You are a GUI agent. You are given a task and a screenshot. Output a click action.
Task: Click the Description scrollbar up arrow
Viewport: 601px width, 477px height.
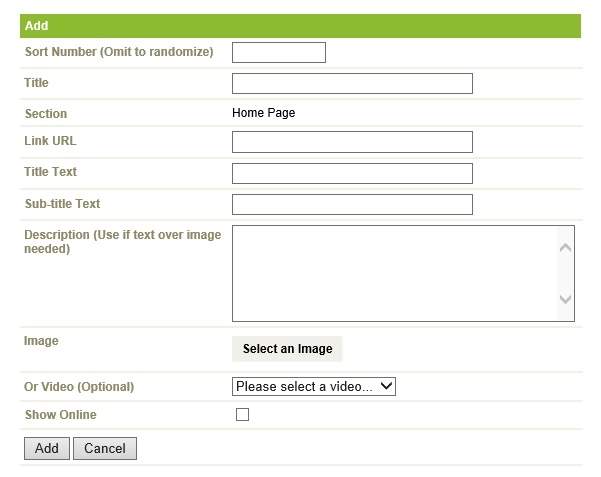(x=565, y=248)
